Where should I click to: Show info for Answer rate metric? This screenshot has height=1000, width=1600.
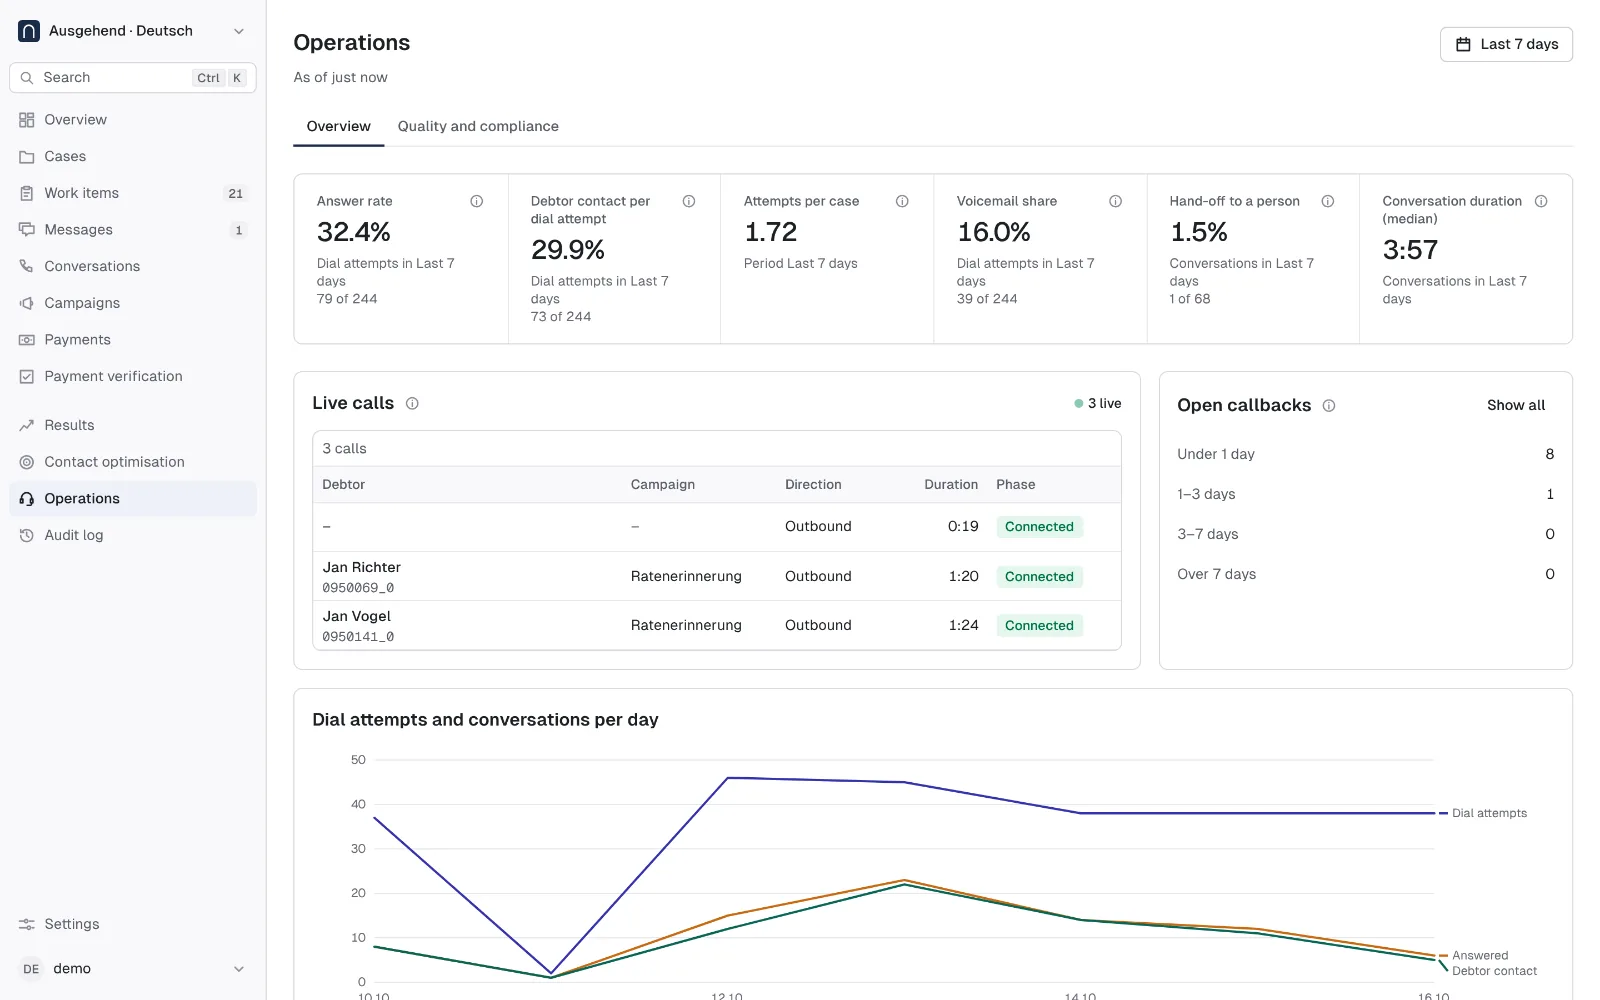[x=477, y=201]
